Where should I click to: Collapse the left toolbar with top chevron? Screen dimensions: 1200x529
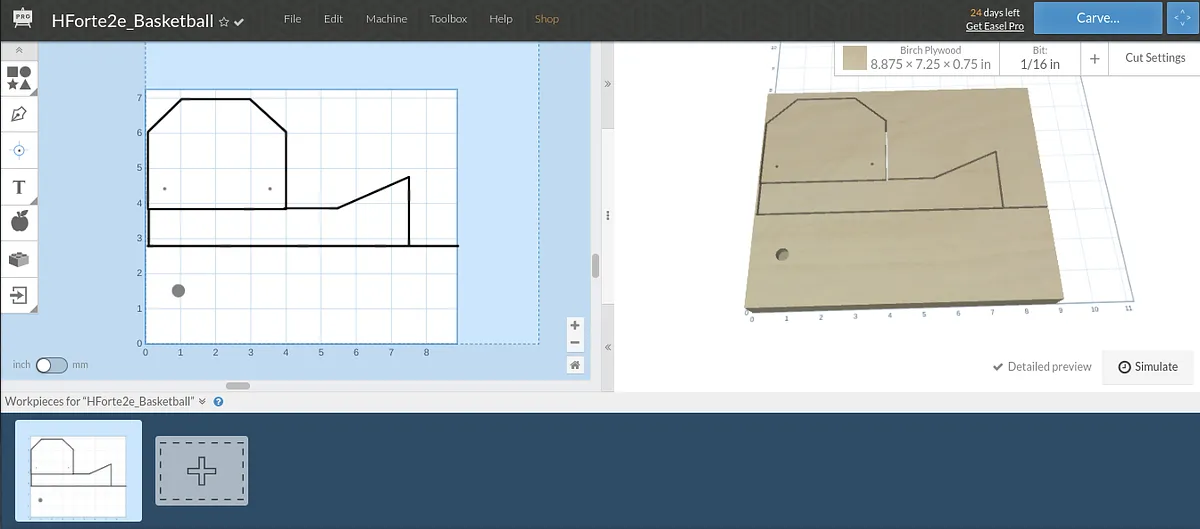coord(18,50)
